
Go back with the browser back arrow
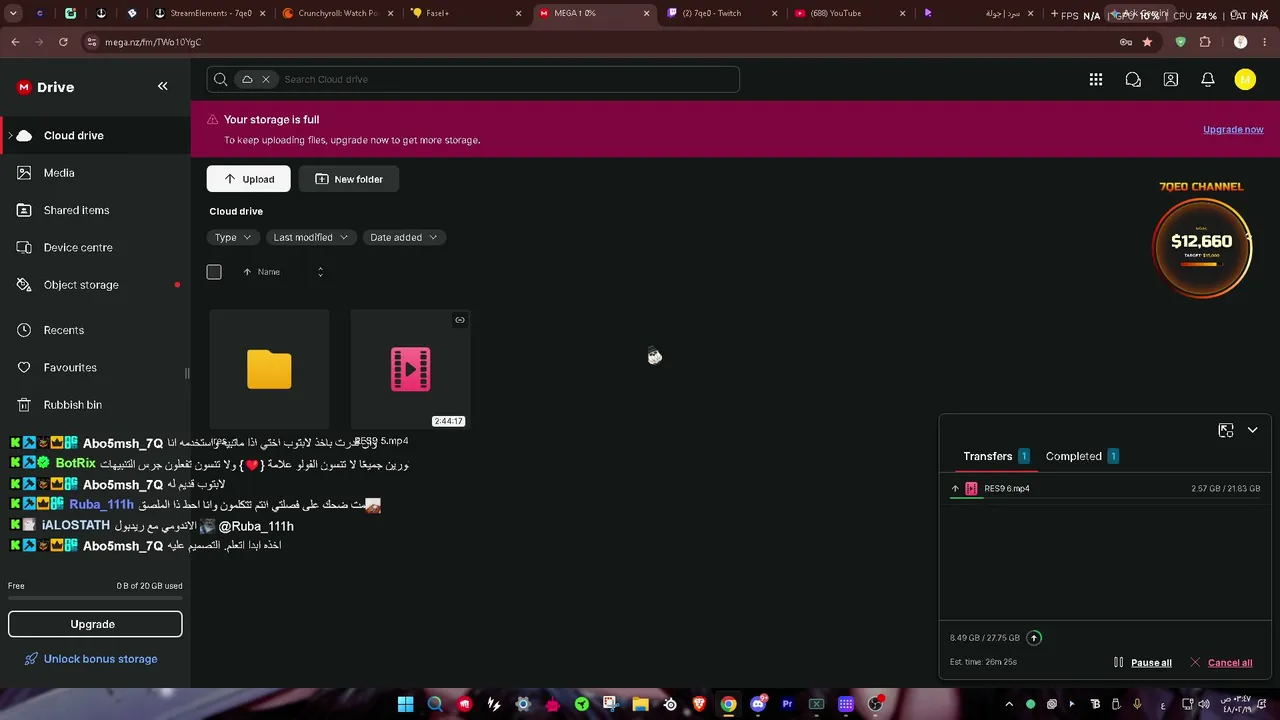pos(15,42)
